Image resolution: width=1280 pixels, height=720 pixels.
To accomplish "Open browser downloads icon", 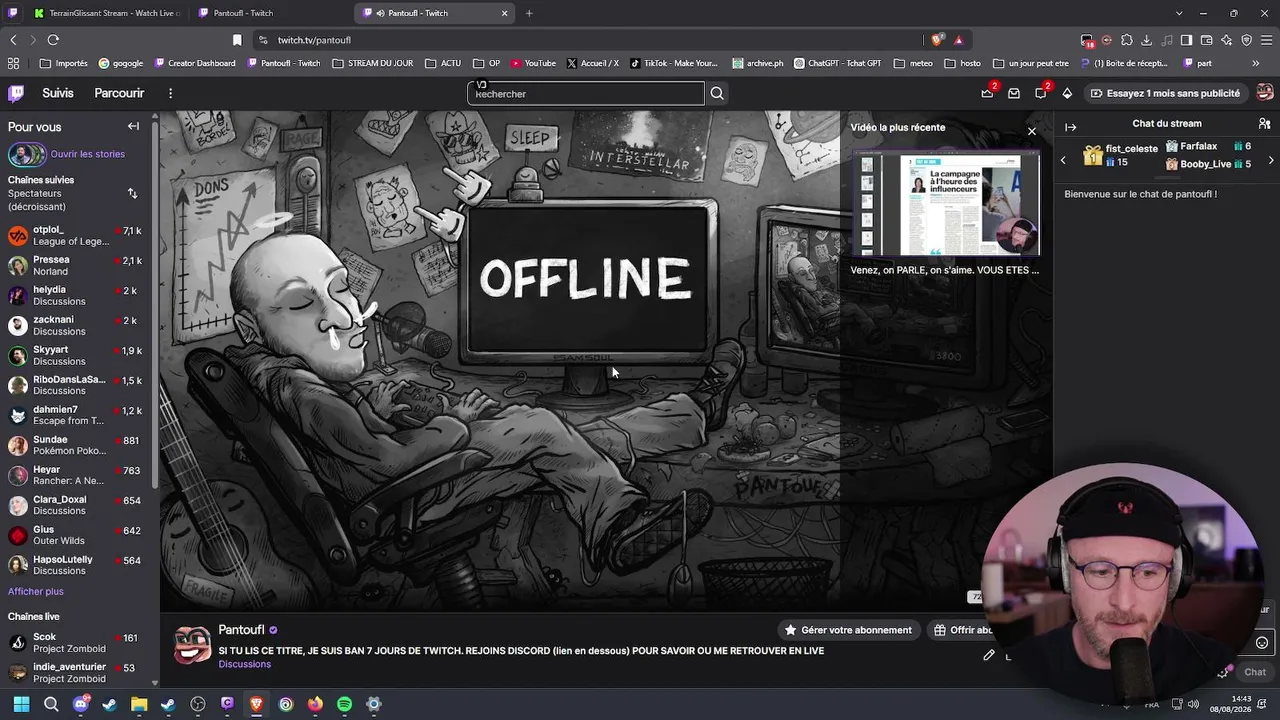I will (x=1146, y=40).
